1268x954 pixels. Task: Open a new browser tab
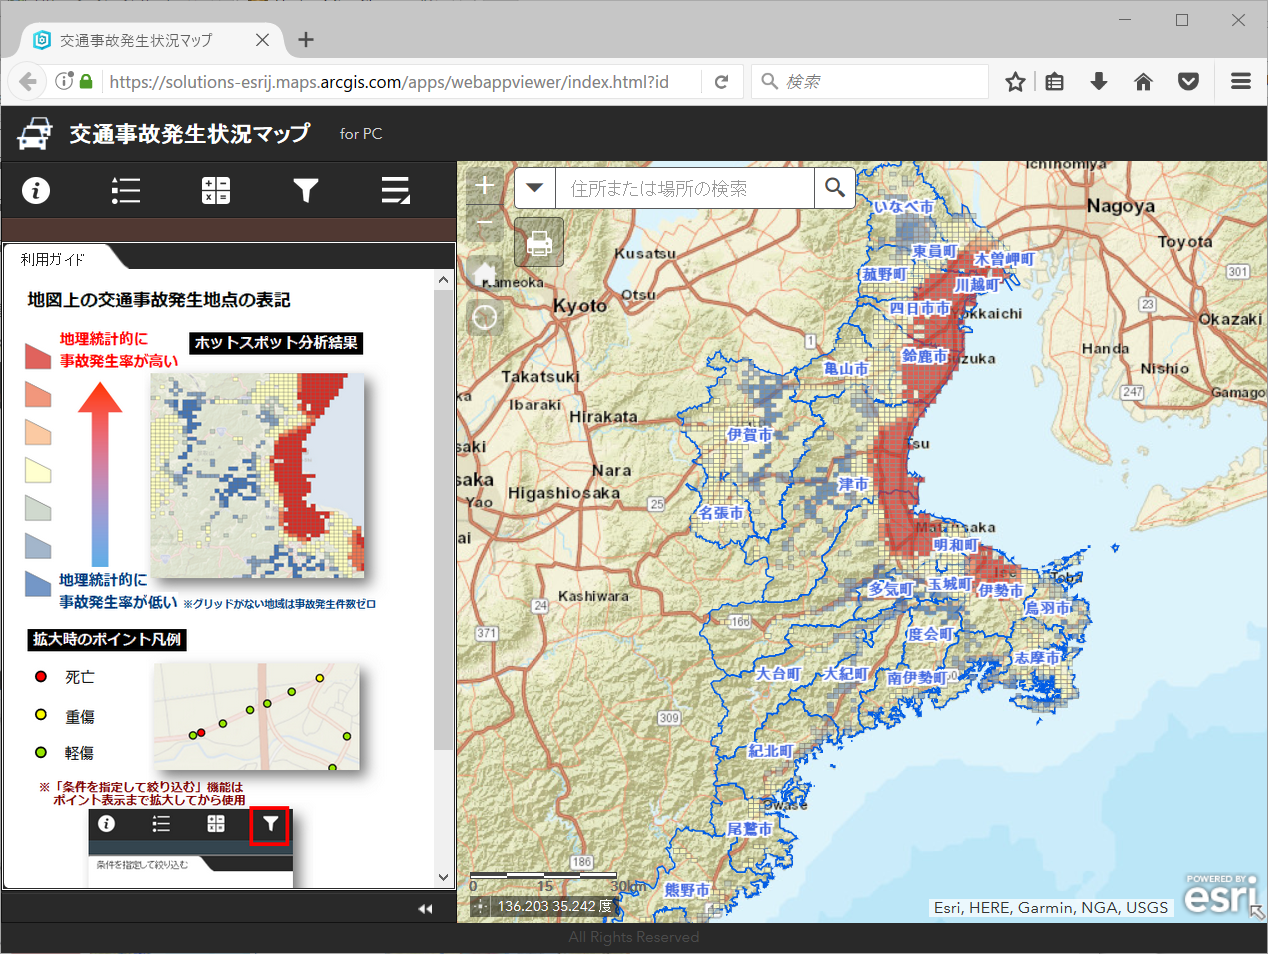coord(306,40)
